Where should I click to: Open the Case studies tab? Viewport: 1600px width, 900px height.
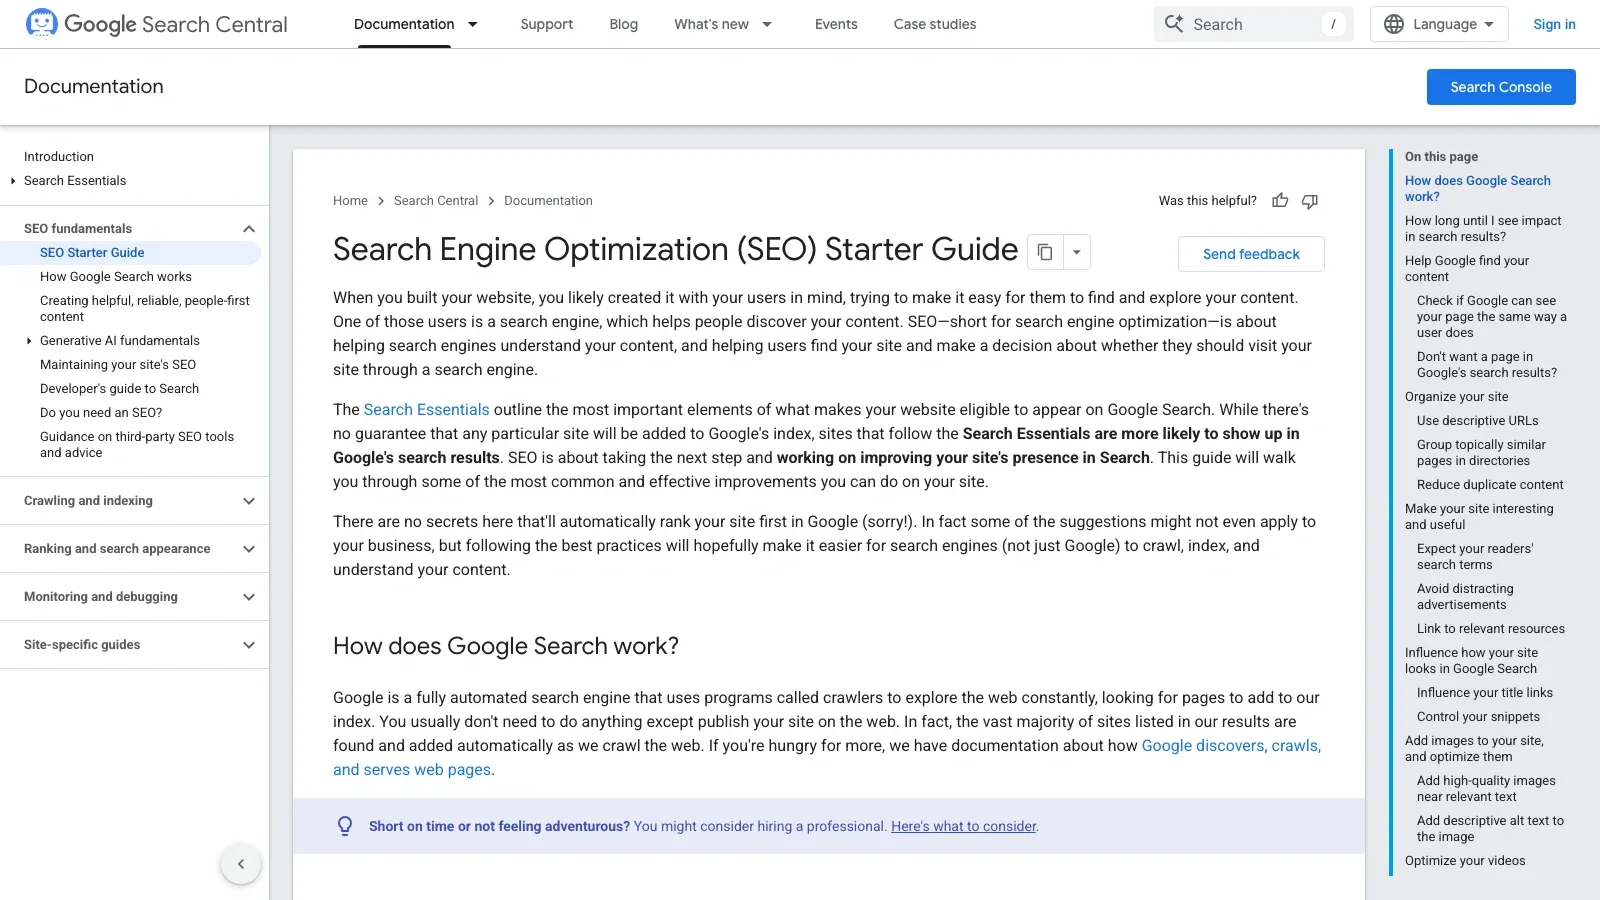935,24
